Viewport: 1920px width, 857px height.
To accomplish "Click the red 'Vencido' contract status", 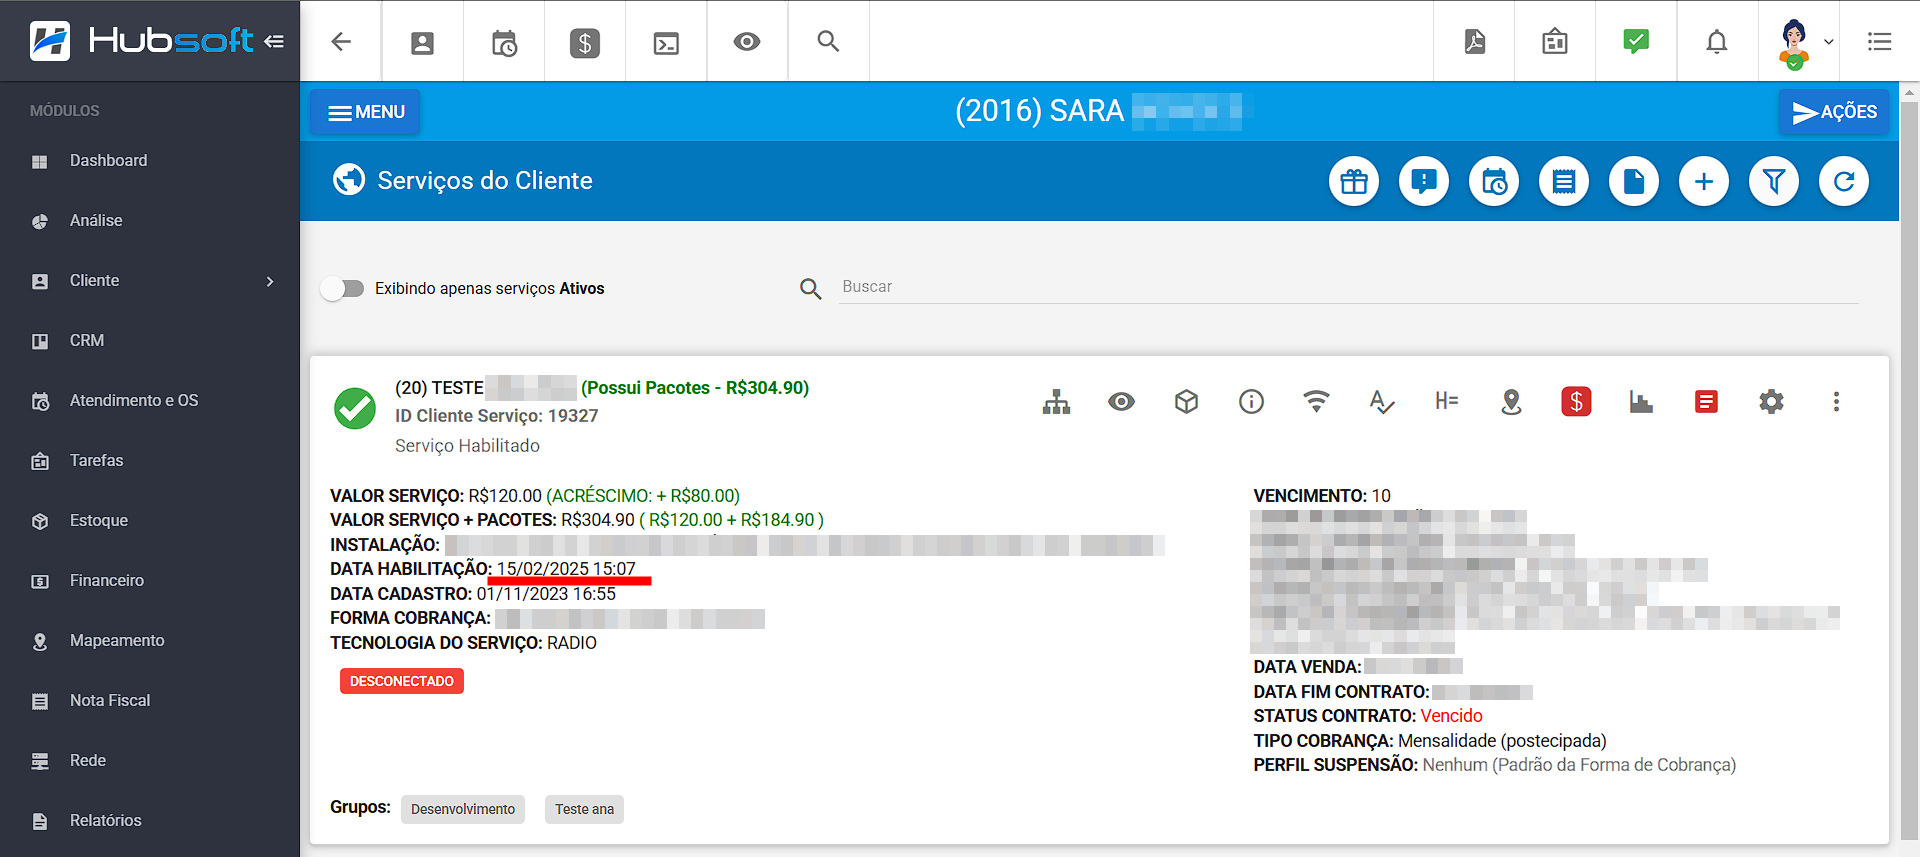I will pyautogui.click(x=1451, y=716).
